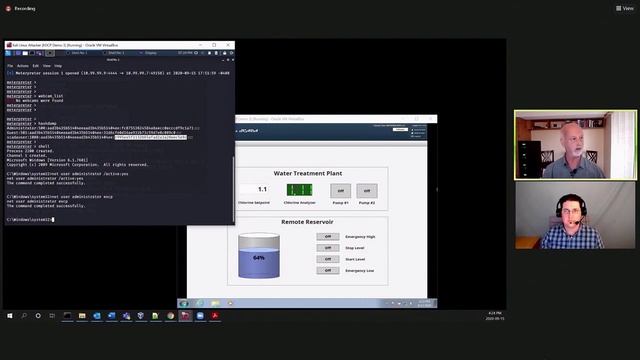This screenshot has width=640, height=360.
Task: Click the terminal scrollbar
Action: [x=233, y=190]
